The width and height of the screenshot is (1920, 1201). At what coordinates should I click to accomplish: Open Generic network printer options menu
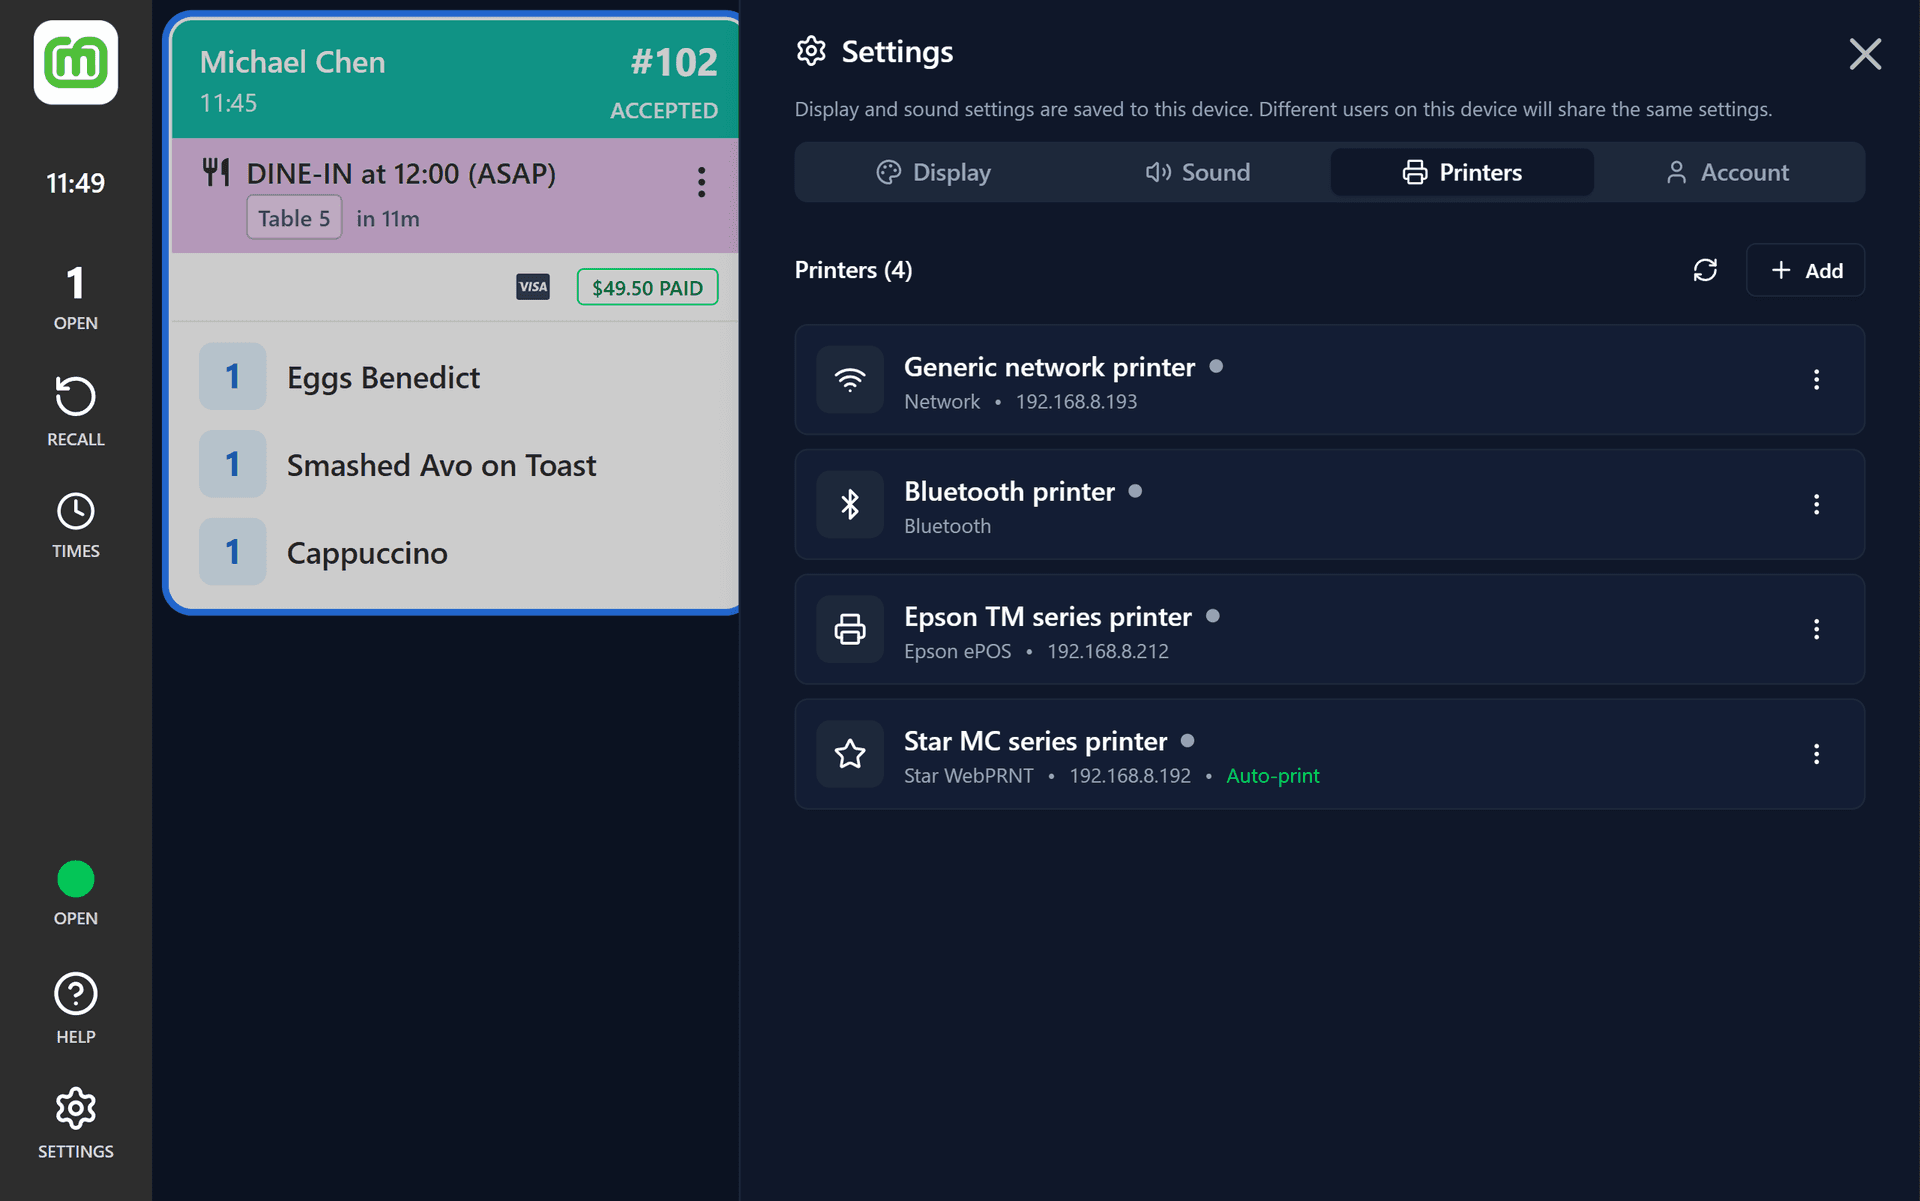(1816, 379)
